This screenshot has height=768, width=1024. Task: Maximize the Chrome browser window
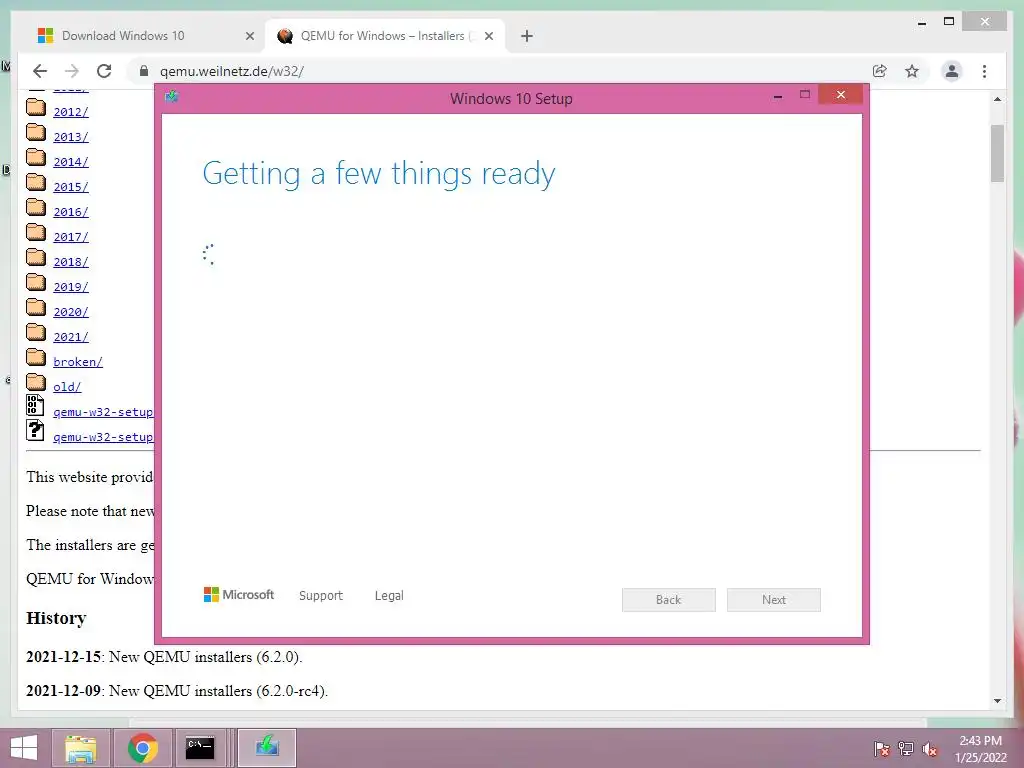949,22
